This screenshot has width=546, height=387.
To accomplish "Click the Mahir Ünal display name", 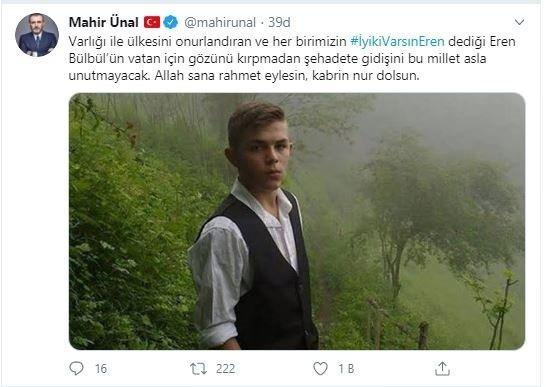I will point(104,22).
